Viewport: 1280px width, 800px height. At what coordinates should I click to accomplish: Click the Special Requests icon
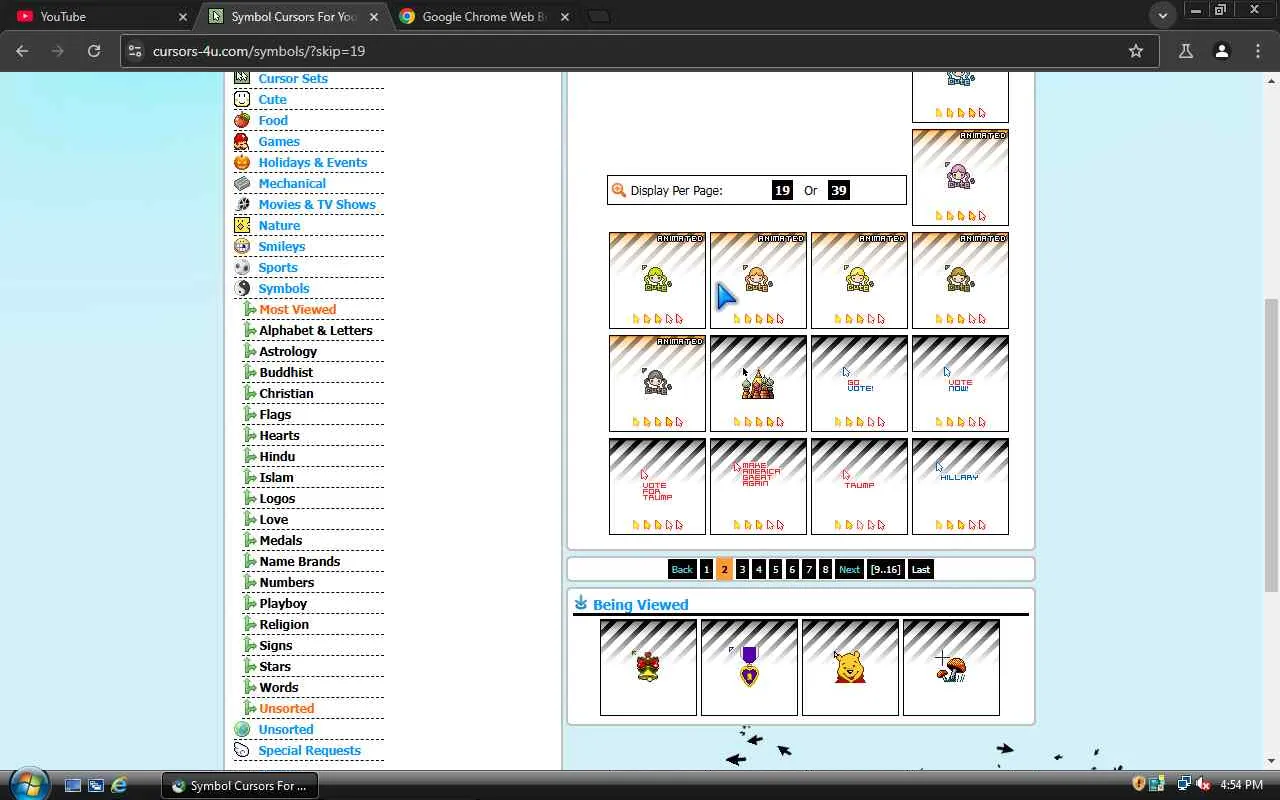[242, 750]
